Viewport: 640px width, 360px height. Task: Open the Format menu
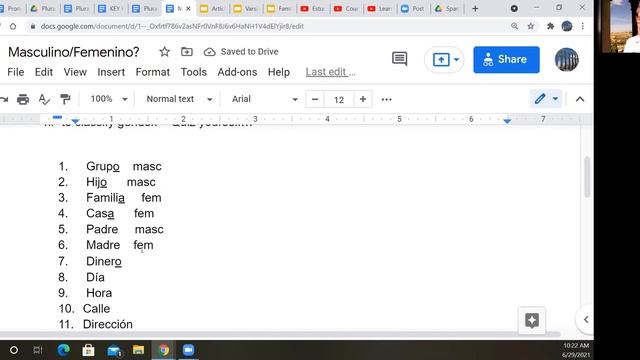point(153,72)
